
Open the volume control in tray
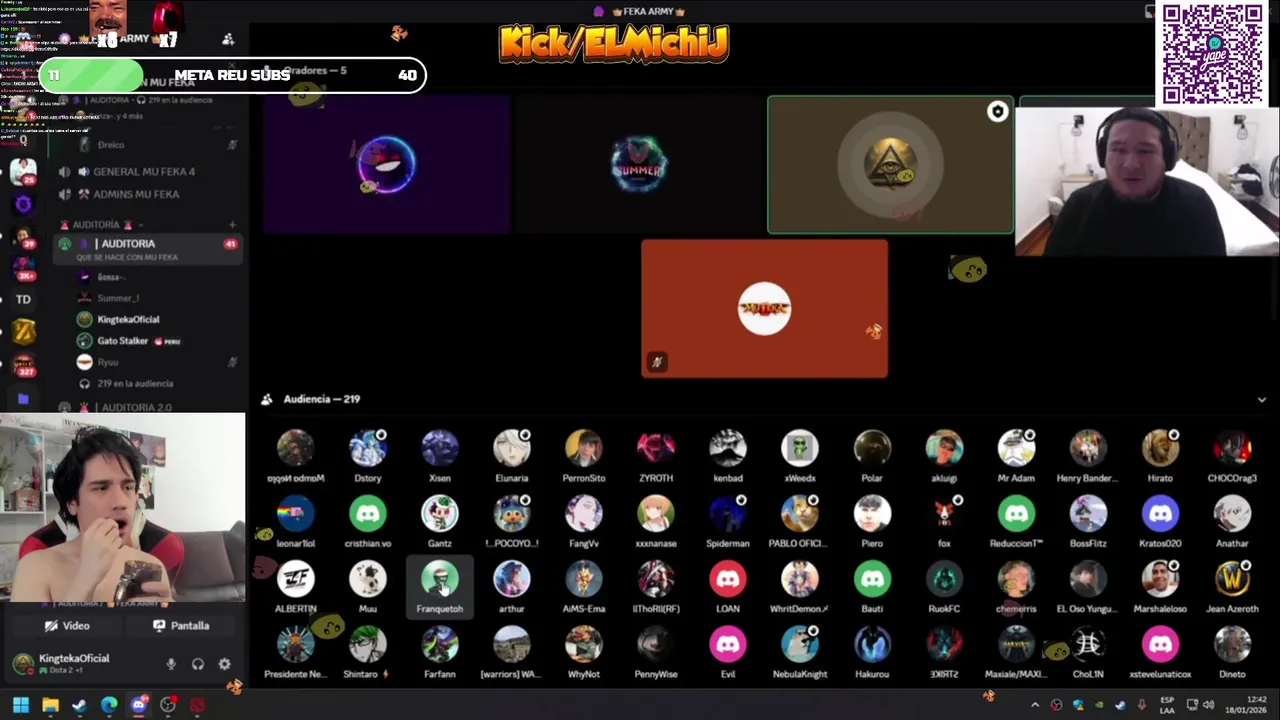(x=1209, y=705)
